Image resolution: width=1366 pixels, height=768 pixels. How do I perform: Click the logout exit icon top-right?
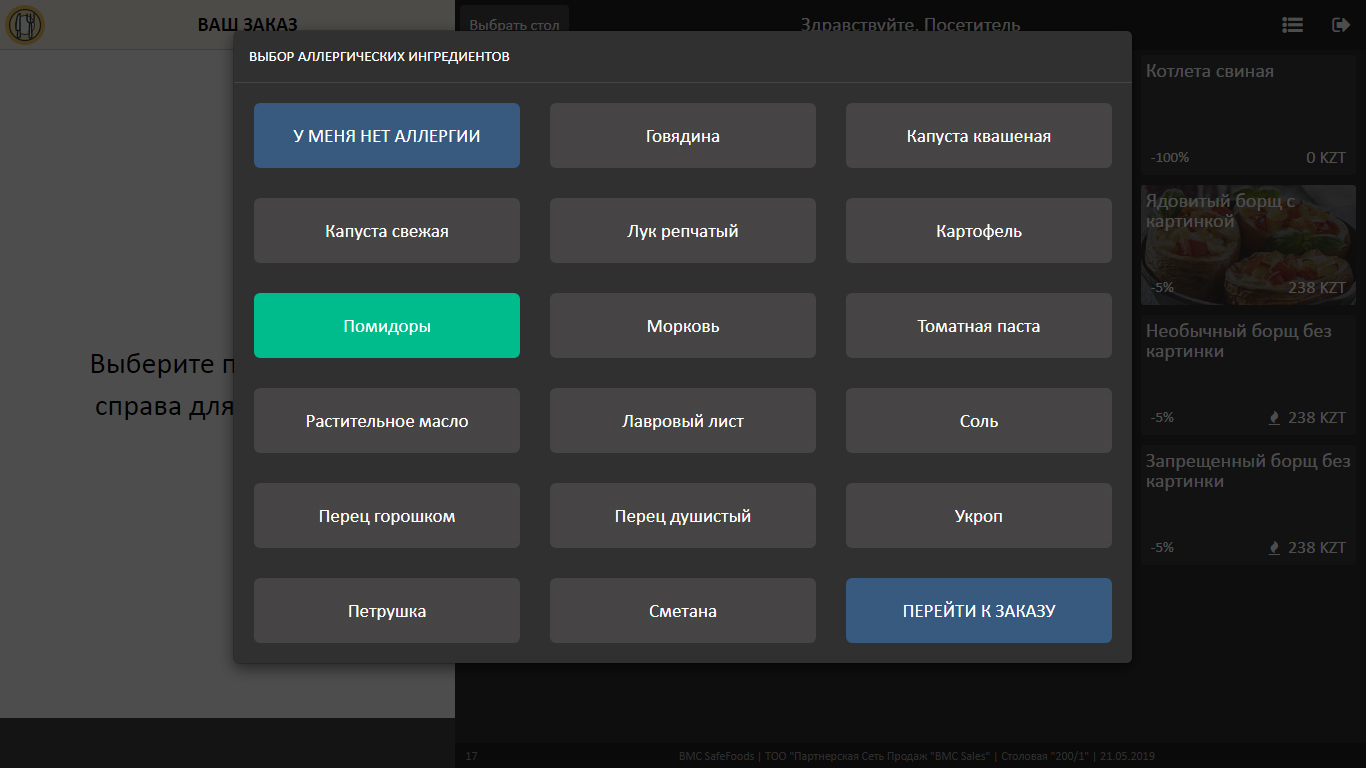click(1341, 25)
